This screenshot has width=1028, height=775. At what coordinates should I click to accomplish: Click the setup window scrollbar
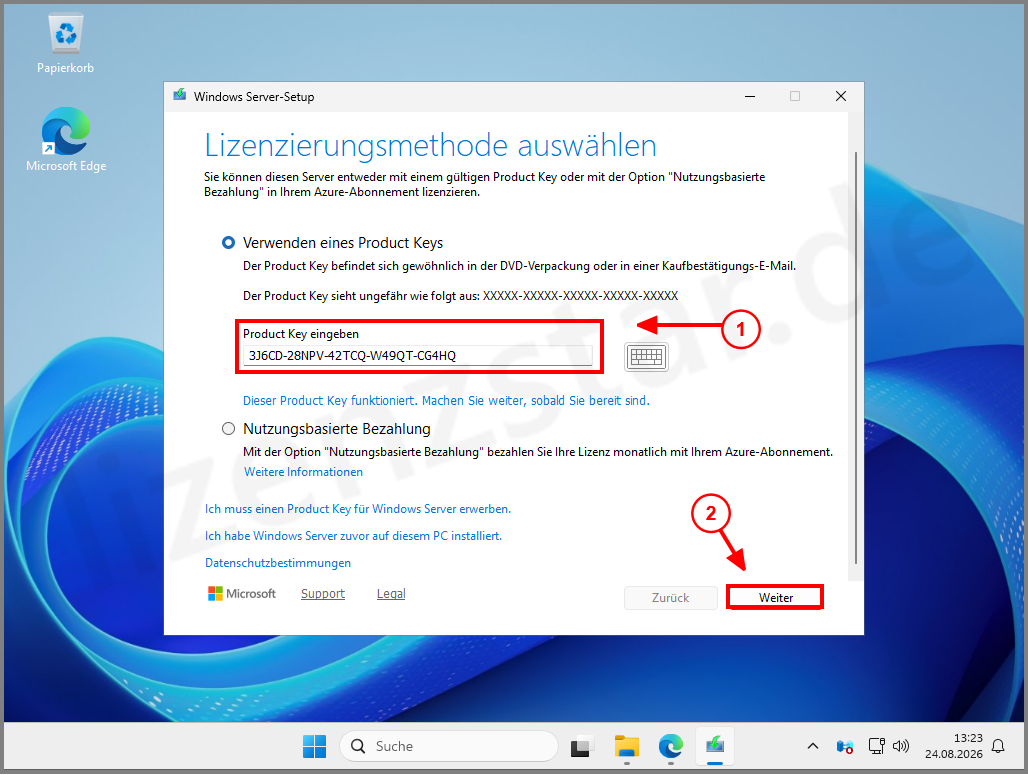856,357
